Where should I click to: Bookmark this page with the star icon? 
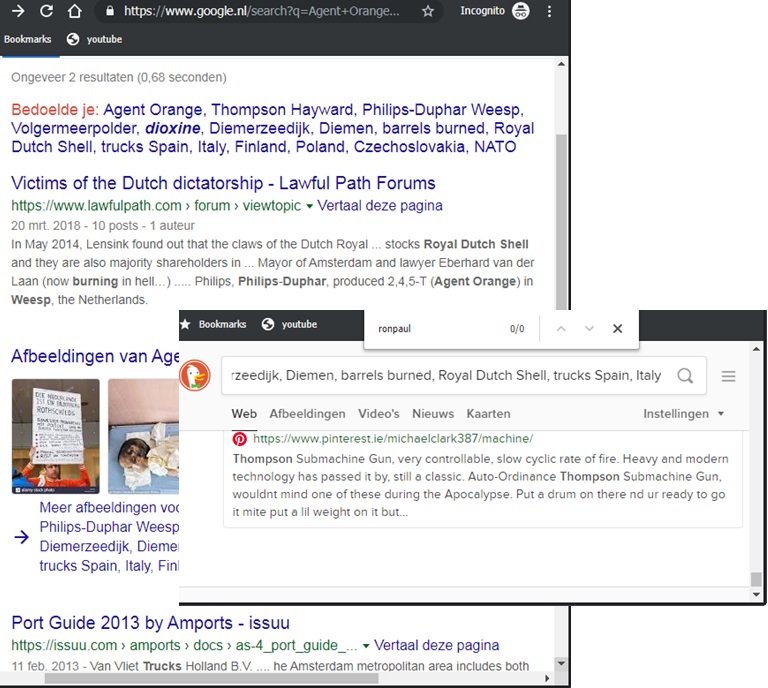[x=428, y=11]
